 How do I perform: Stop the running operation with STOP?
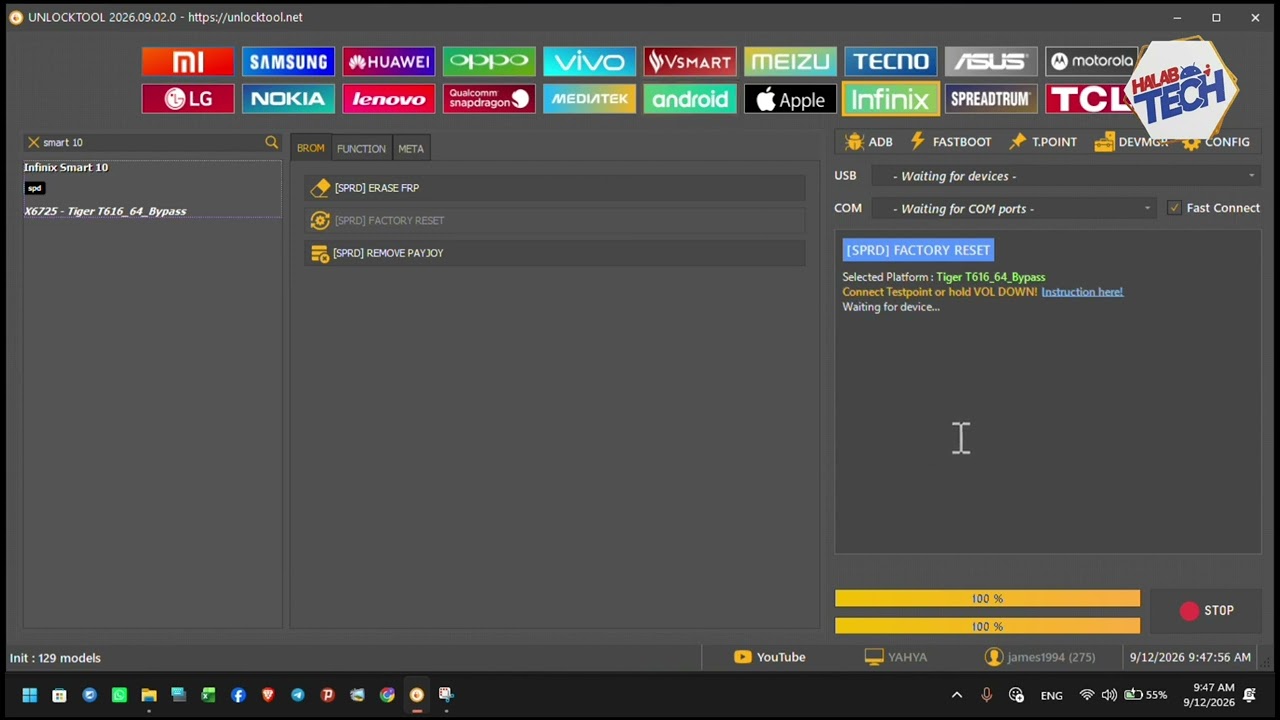1206,611
